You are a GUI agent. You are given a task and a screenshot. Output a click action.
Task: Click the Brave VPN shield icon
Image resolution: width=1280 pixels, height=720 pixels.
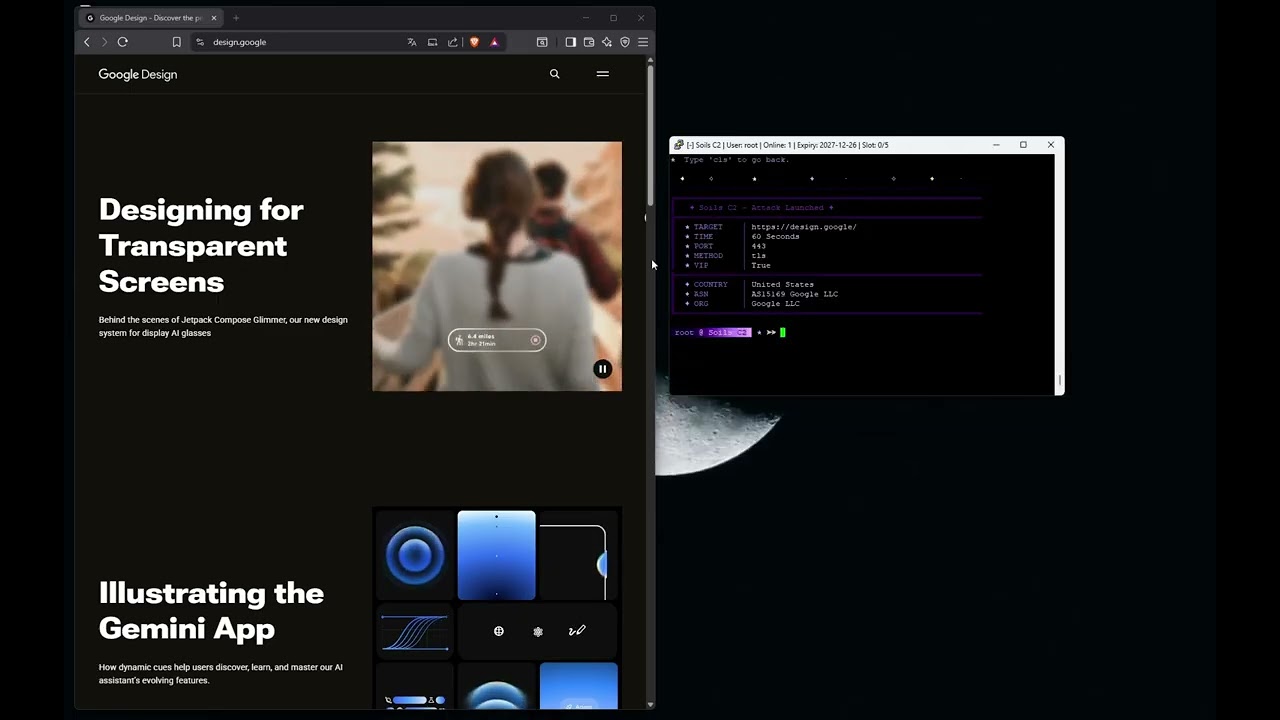[625, 42]
